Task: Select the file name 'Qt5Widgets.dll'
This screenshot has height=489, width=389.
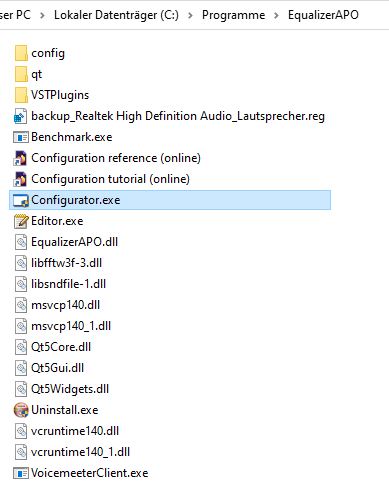Action: (70, 389)
